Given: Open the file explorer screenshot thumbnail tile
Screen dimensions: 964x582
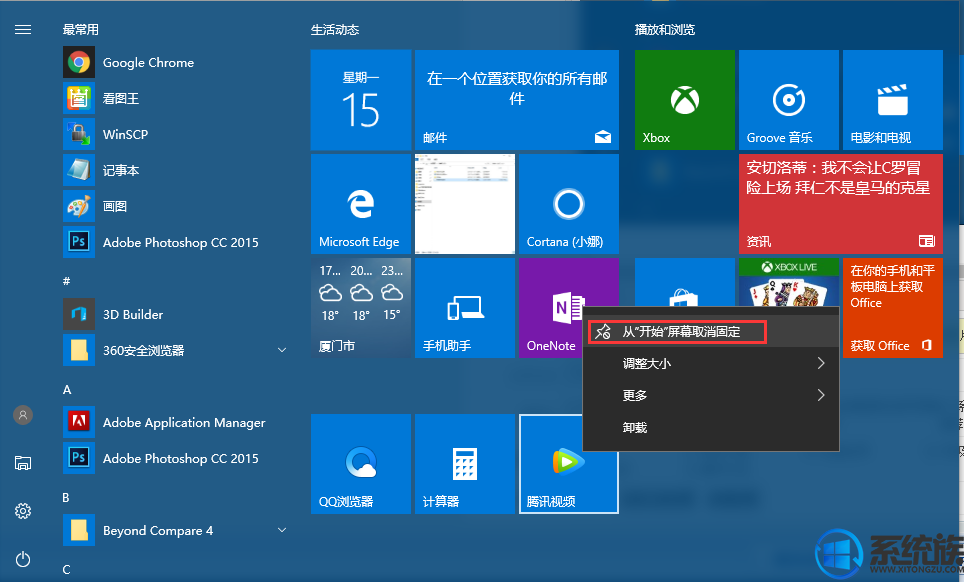Looking at the screenshot, I should (x=465, y=204).
